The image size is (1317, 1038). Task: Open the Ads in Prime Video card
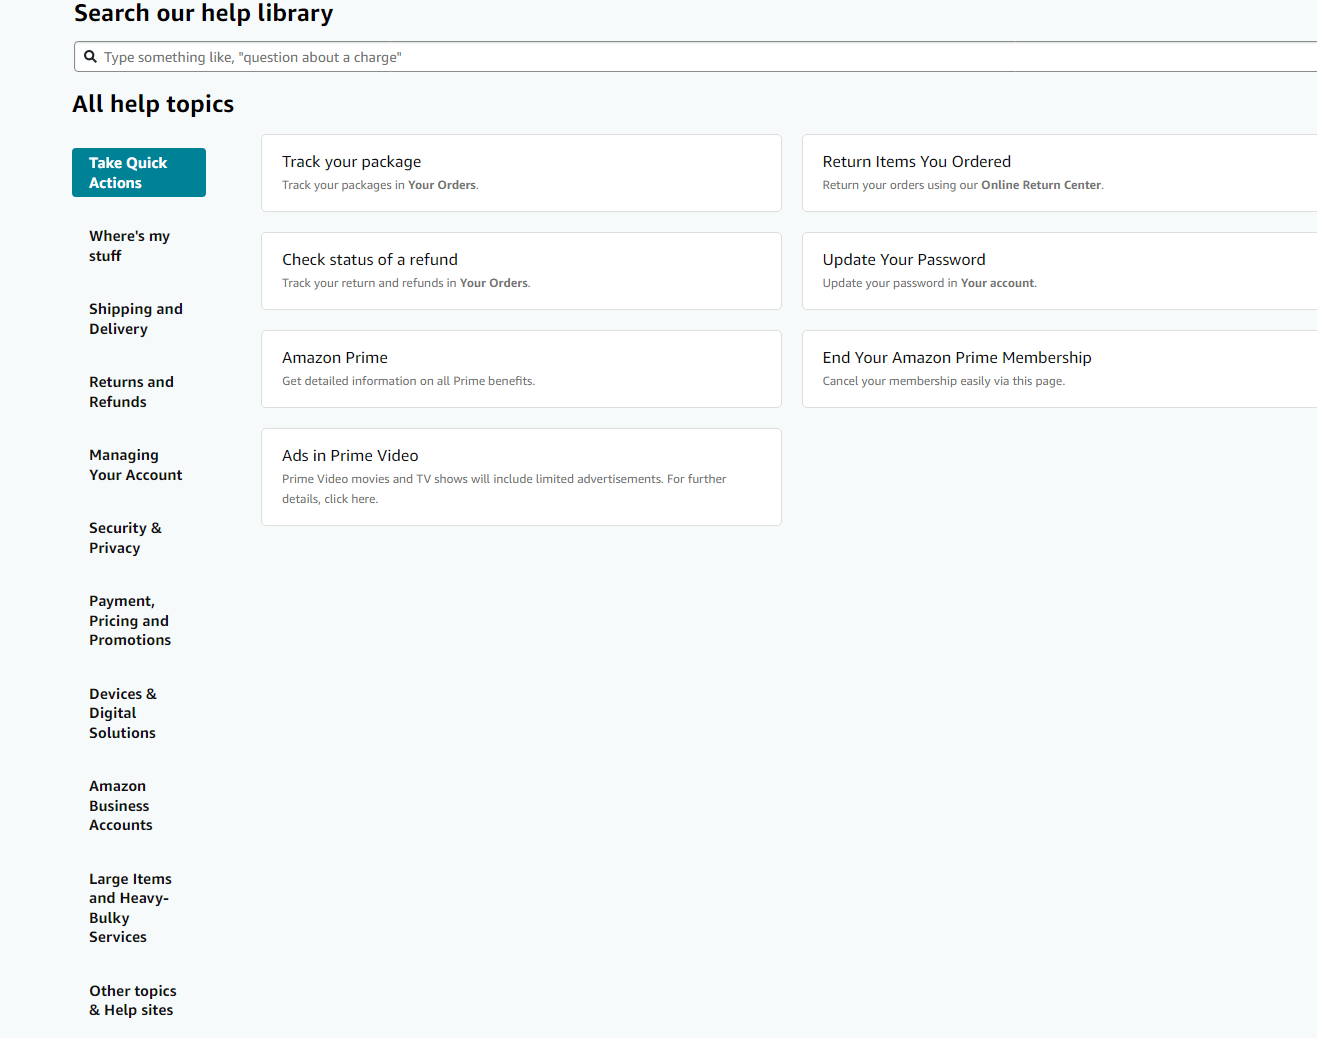[521, 477]
